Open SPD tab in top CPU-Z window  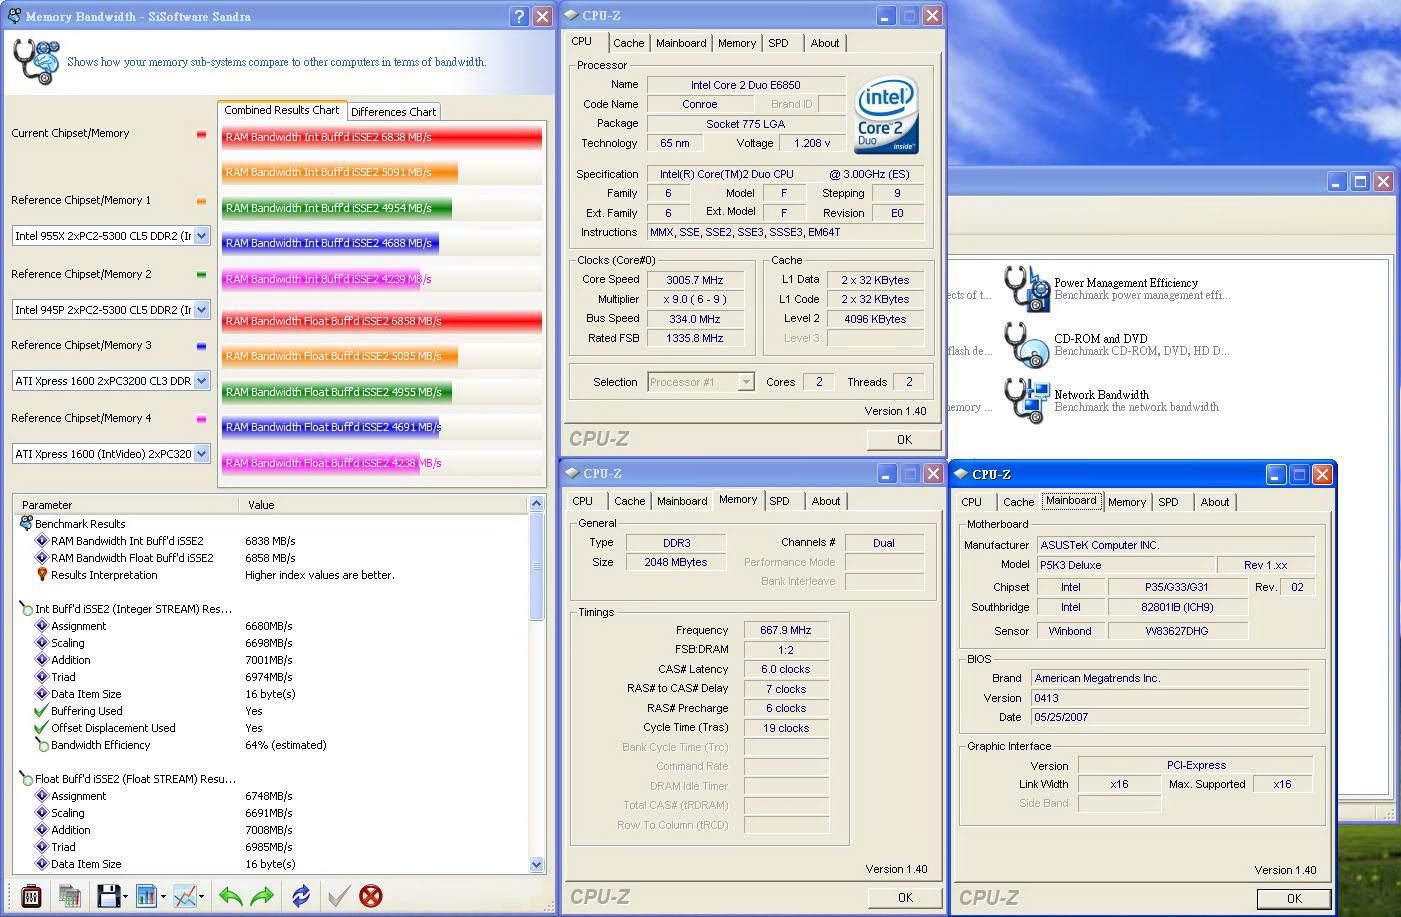778,43
